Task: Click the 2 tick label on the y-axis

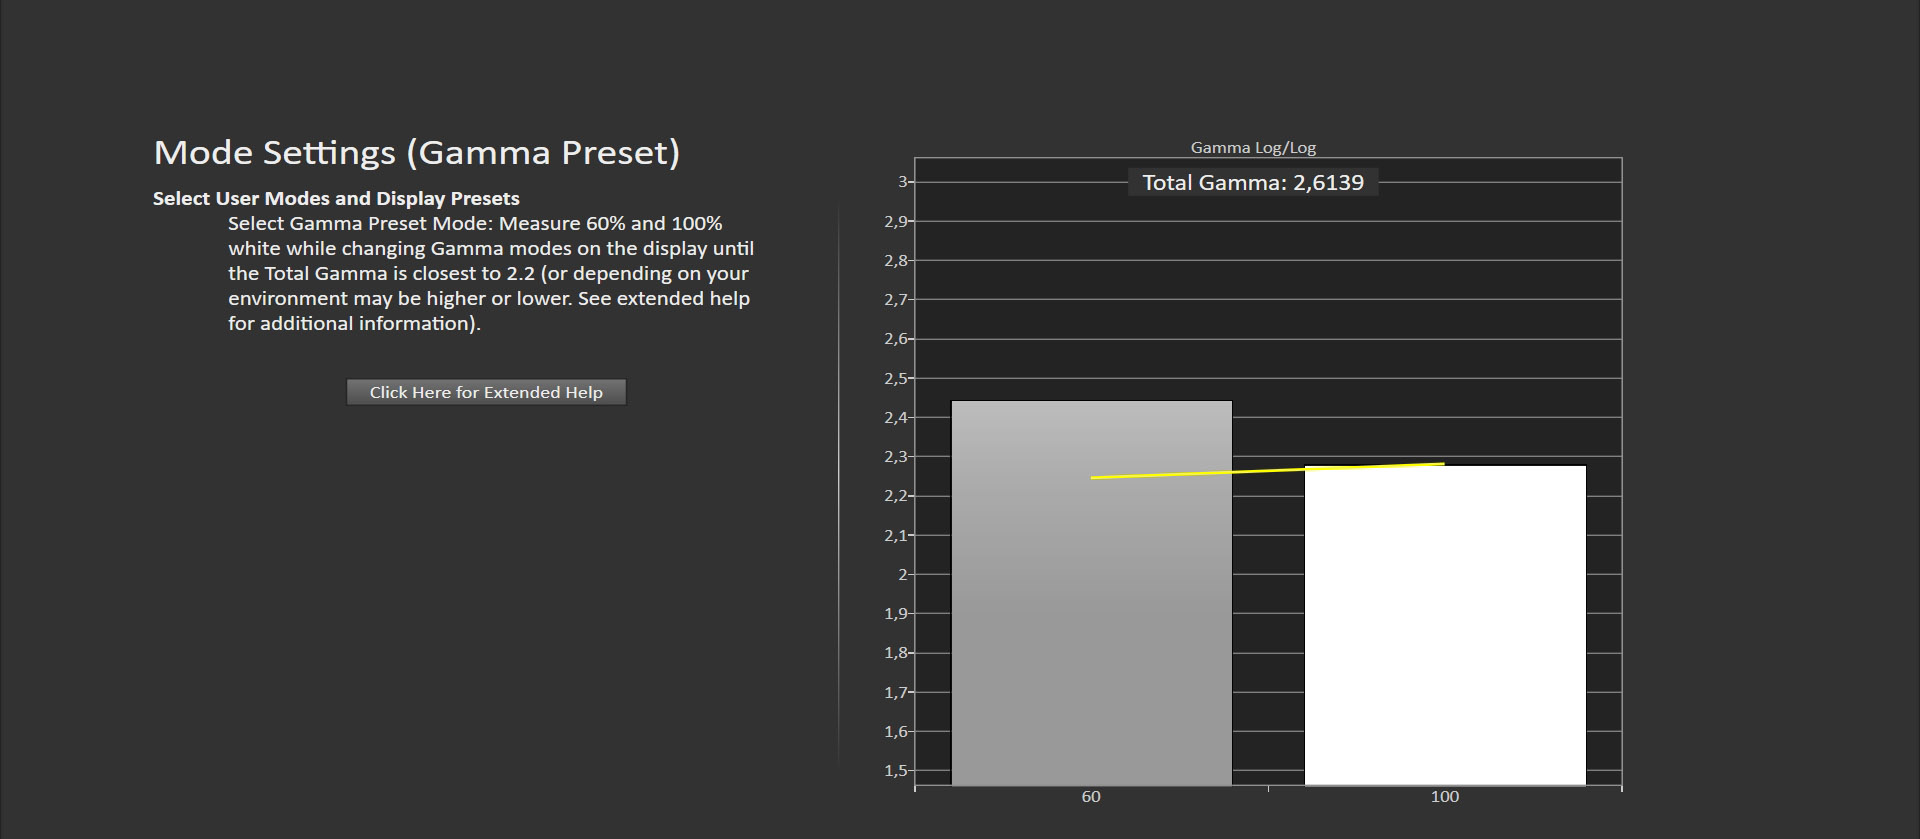Action: click(x=903, y=575)
